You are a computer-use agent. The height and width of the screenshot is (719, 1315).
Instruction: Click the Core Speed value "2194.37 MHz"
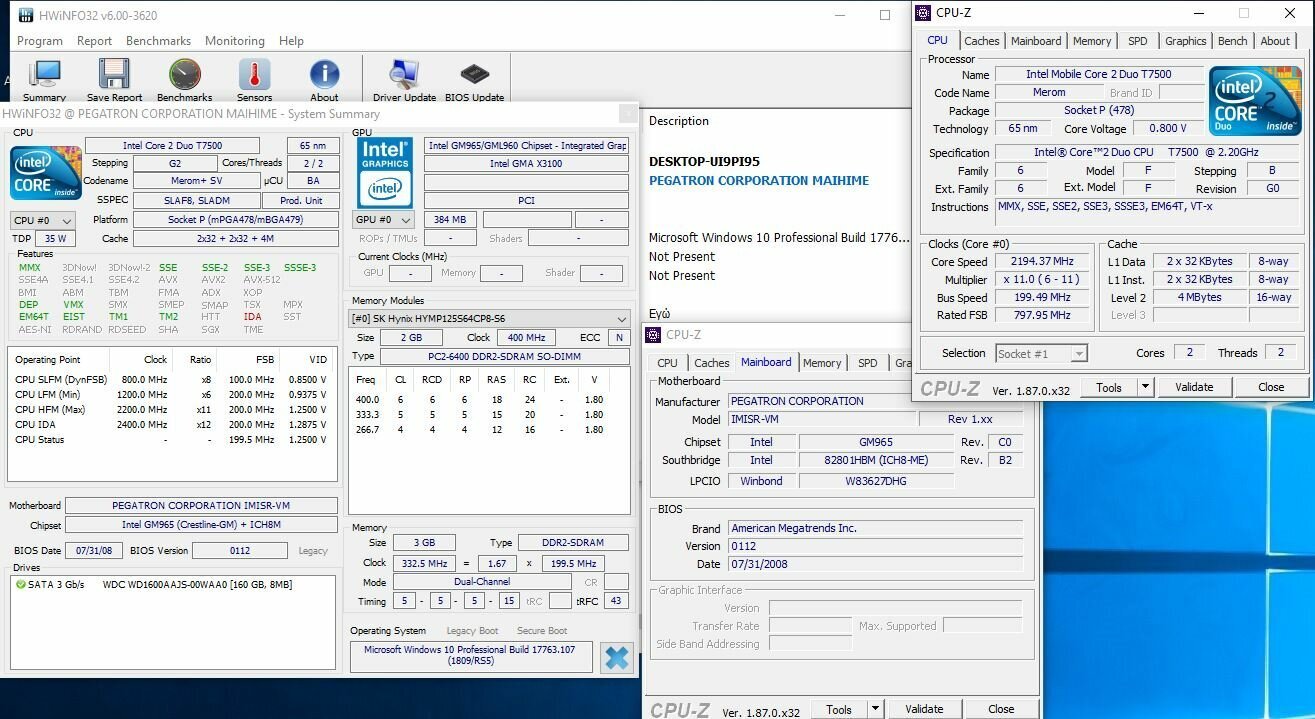tap(1043, 262)
